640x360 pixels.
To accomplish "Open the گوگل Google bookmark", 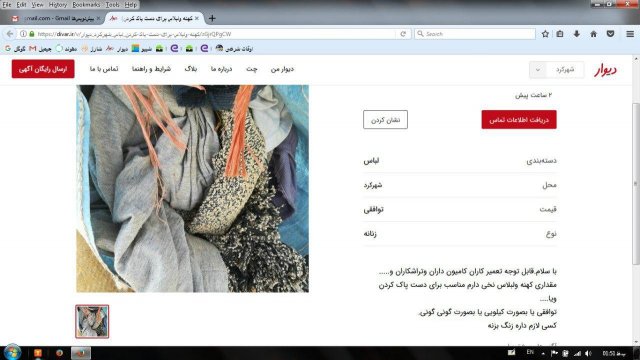I will tap(15, 49).
